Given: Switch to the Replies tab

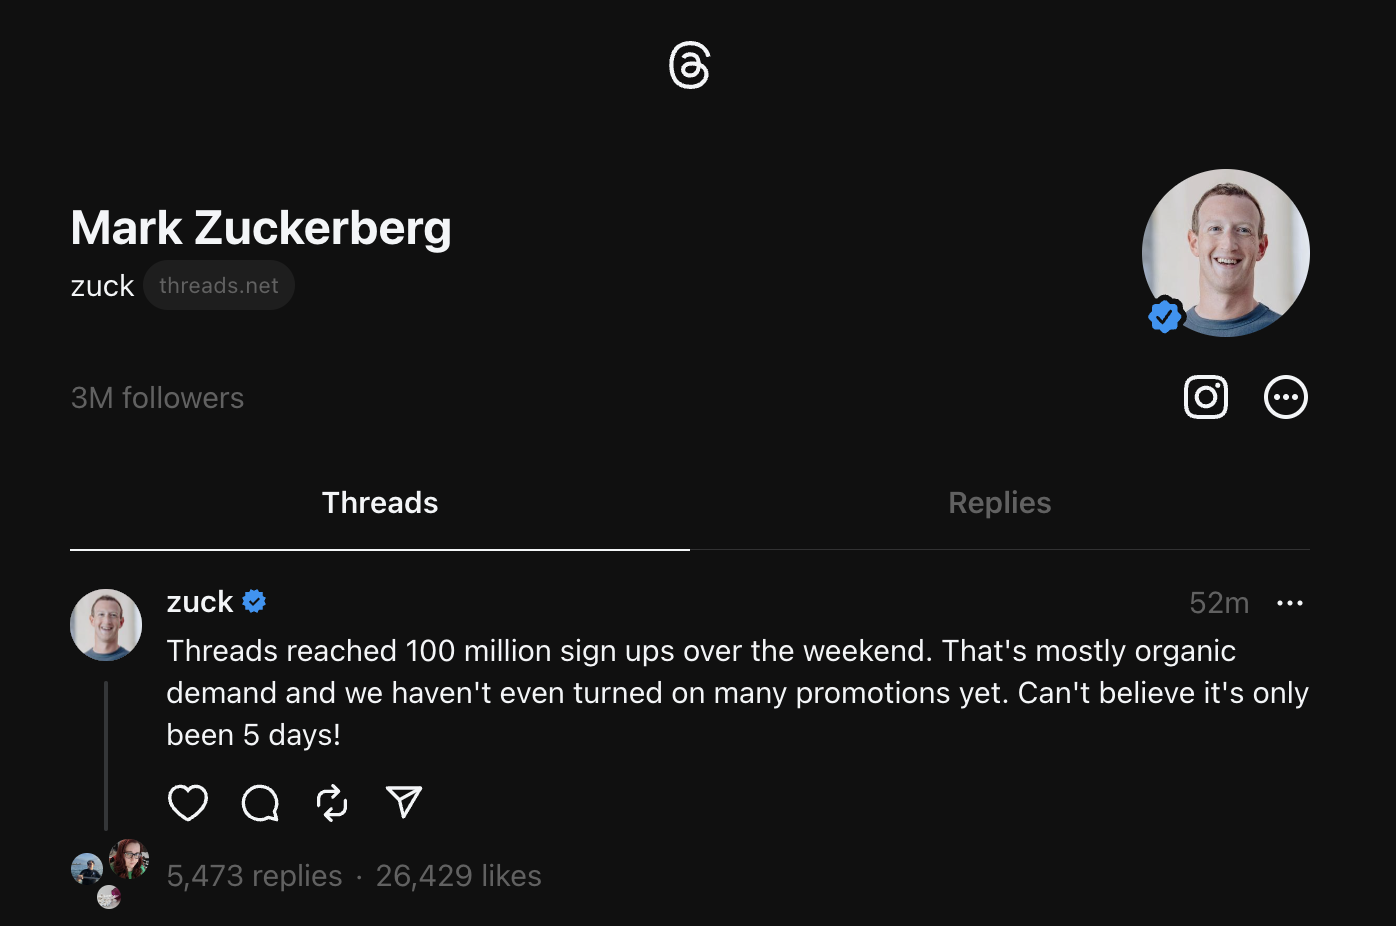Looking at the screenshot, I should point(999,503).
